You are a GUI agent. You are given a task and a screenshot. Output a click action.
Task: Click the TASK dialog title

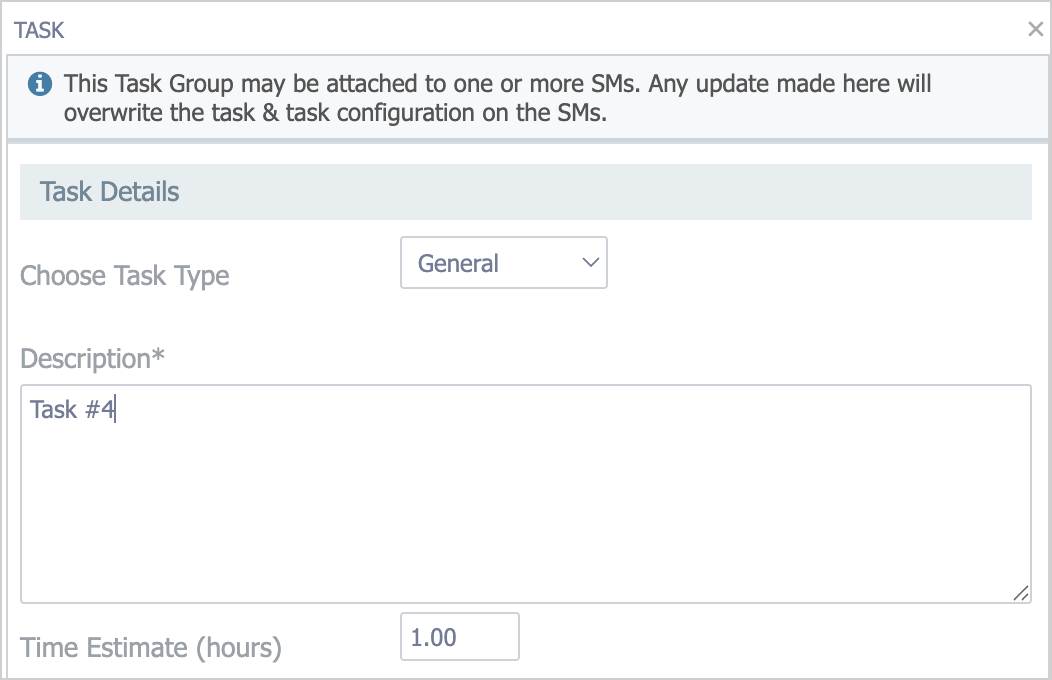(39, 30)
